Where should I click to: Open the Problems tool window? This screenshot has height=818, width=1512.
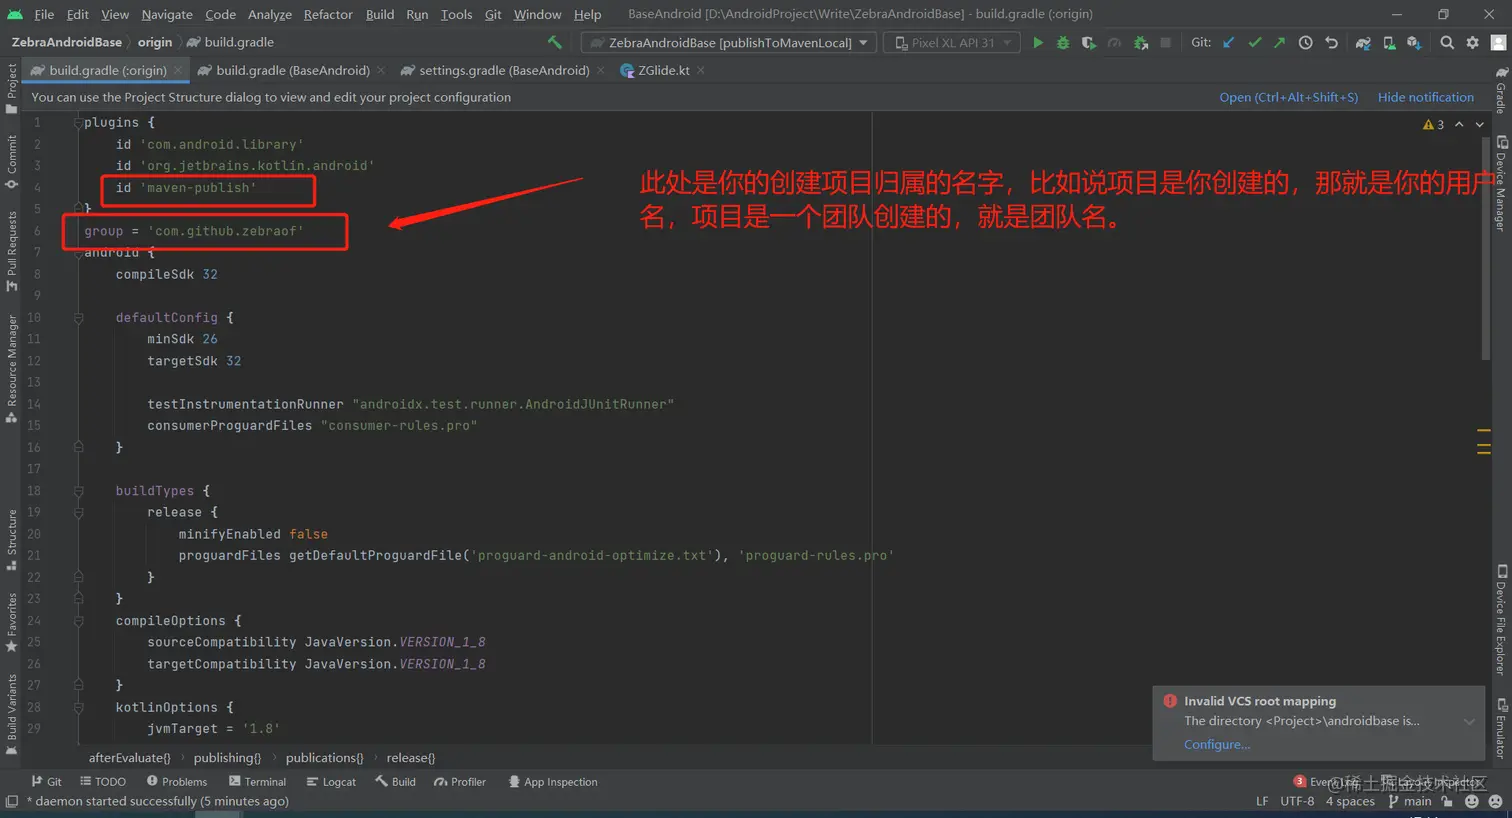point(177,782)
